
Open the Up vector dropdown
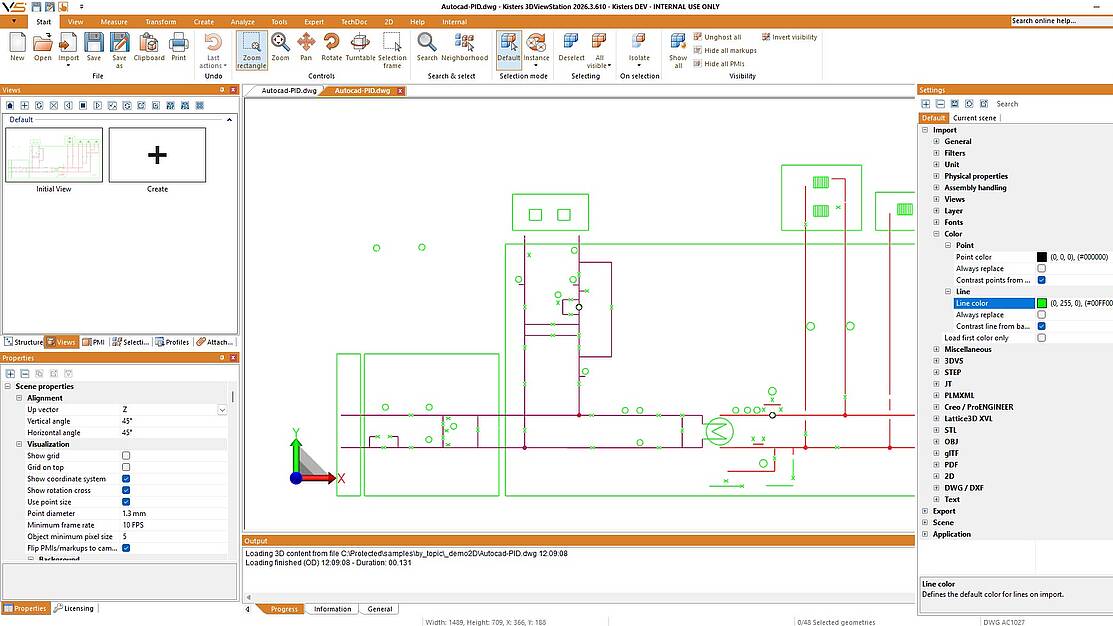pos(221,410)
